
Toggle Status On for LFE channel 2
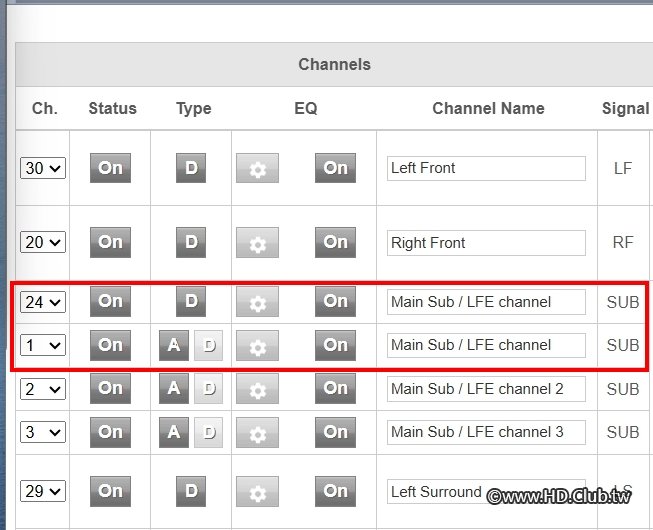click(x=110, y=389)
